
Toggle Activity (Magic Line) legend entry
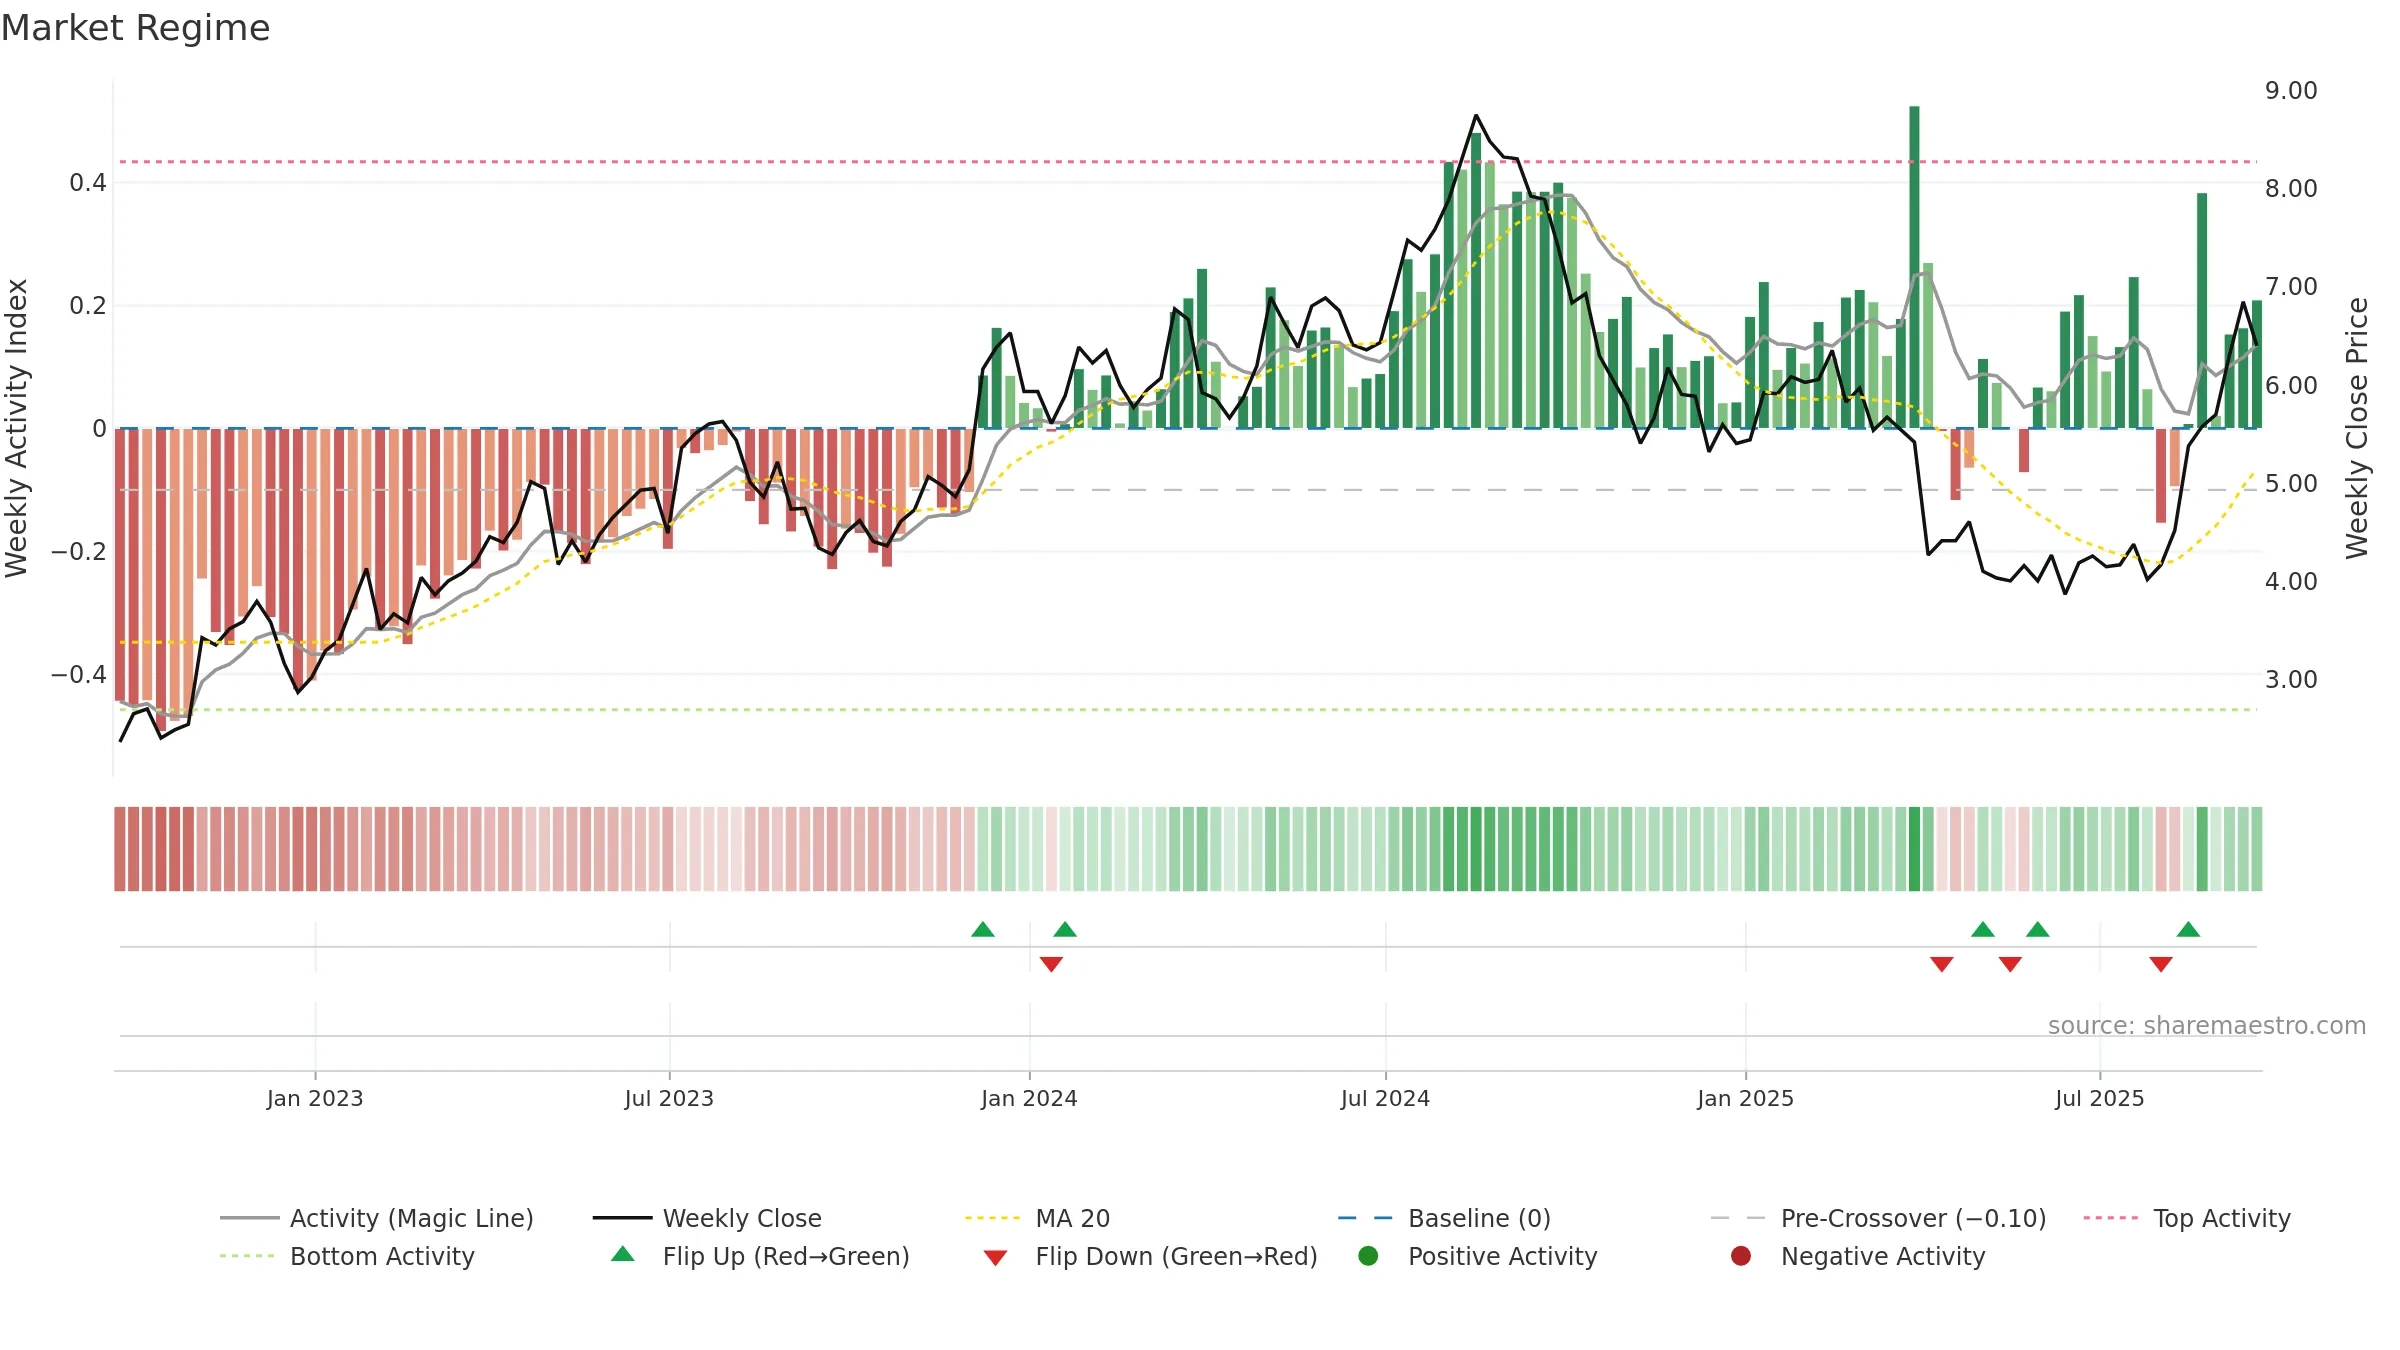pyautogui.click(x=377, y=1218)
